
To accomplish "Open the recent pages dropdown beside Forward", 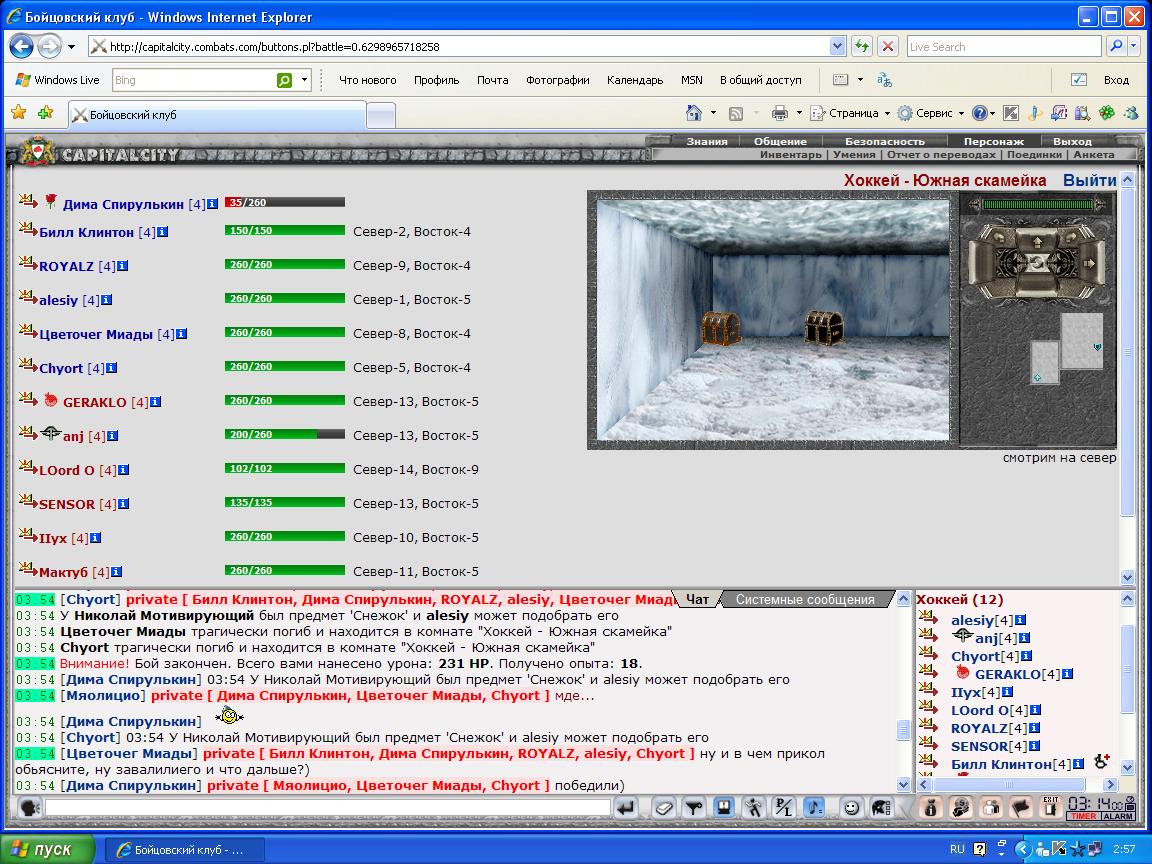I will pos(71,47).
